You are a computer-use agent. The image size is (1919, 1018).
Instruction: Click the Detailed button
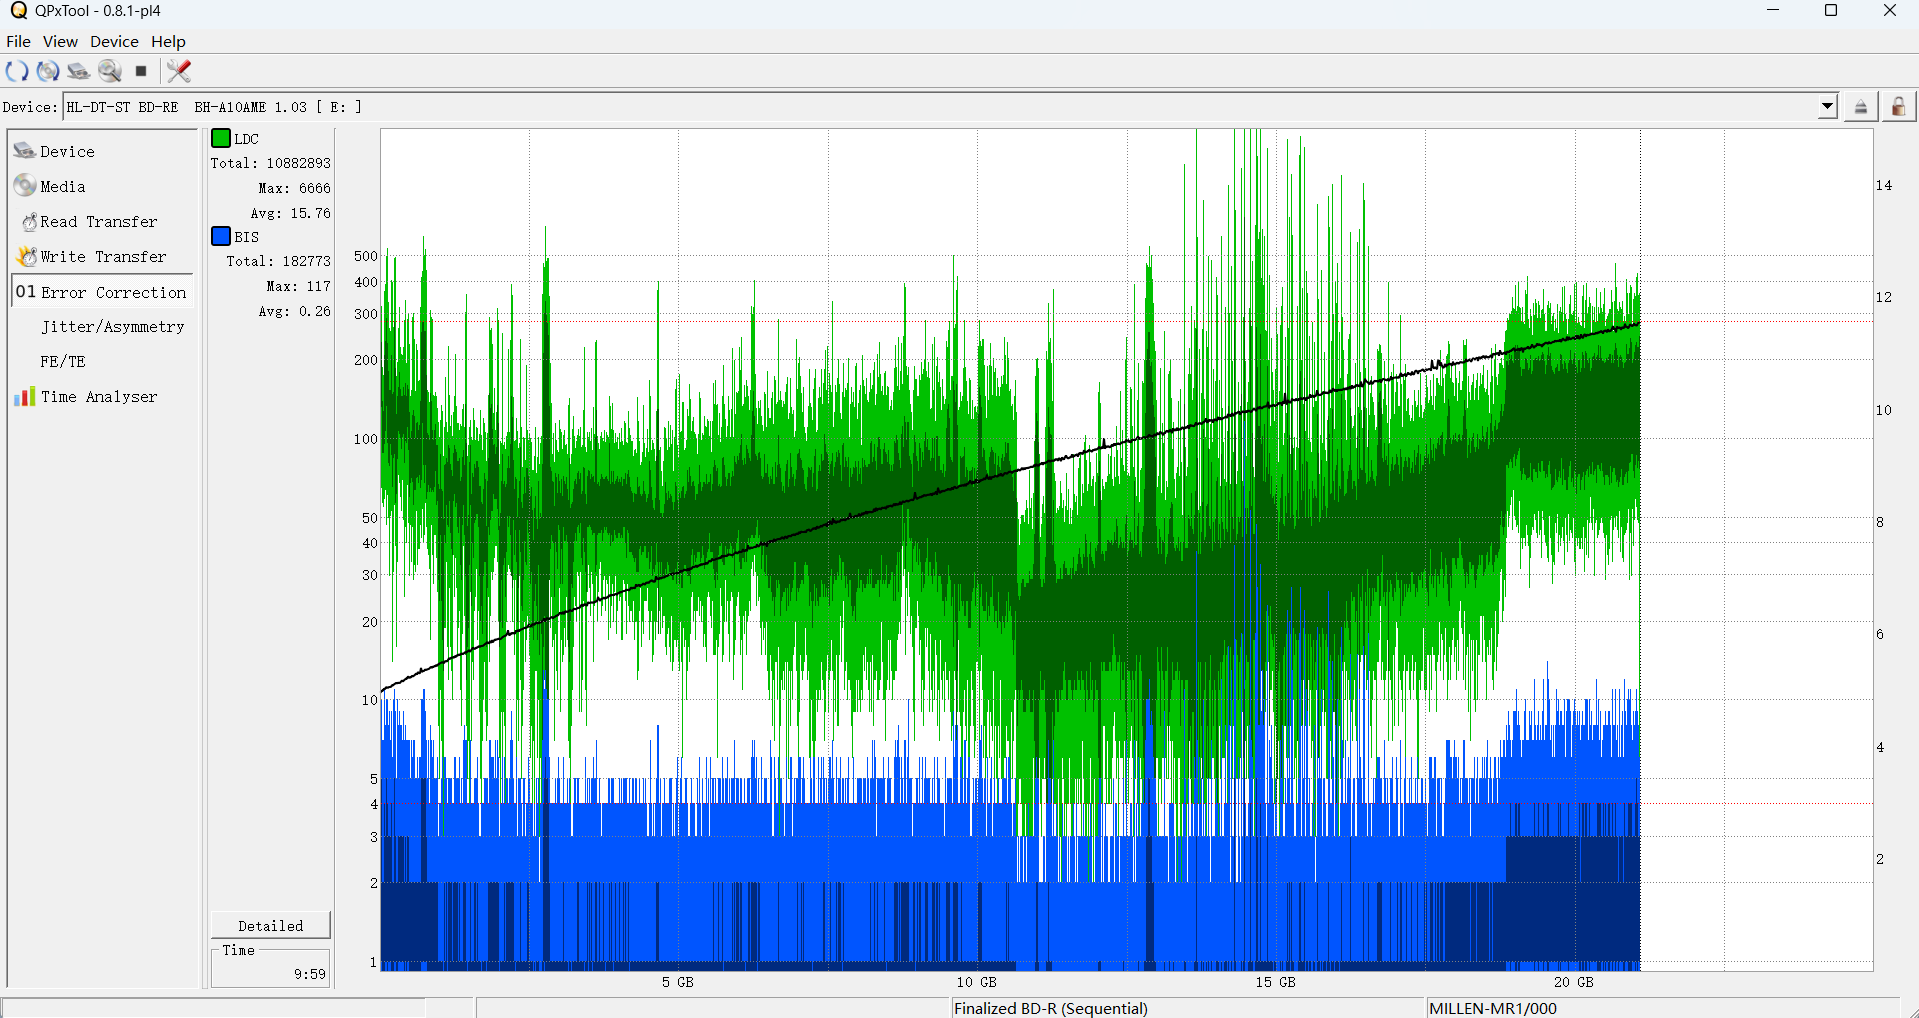pos(270,926)
